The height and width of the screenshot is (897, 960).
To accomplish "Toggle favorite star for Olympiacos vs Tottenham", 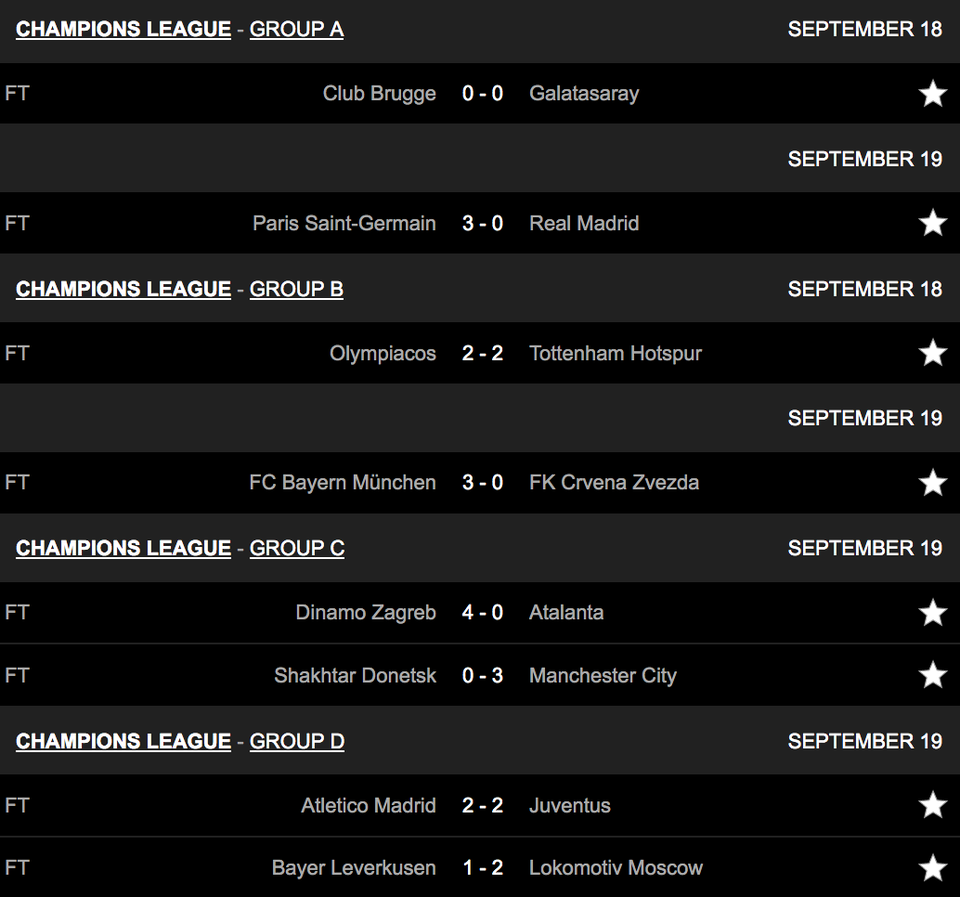I will coord(932,353).
